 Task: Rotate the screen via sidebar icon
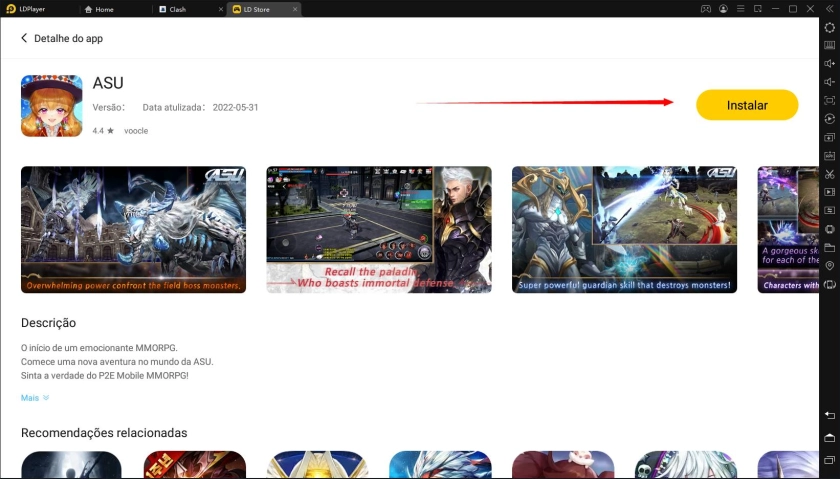coord(829,284)
